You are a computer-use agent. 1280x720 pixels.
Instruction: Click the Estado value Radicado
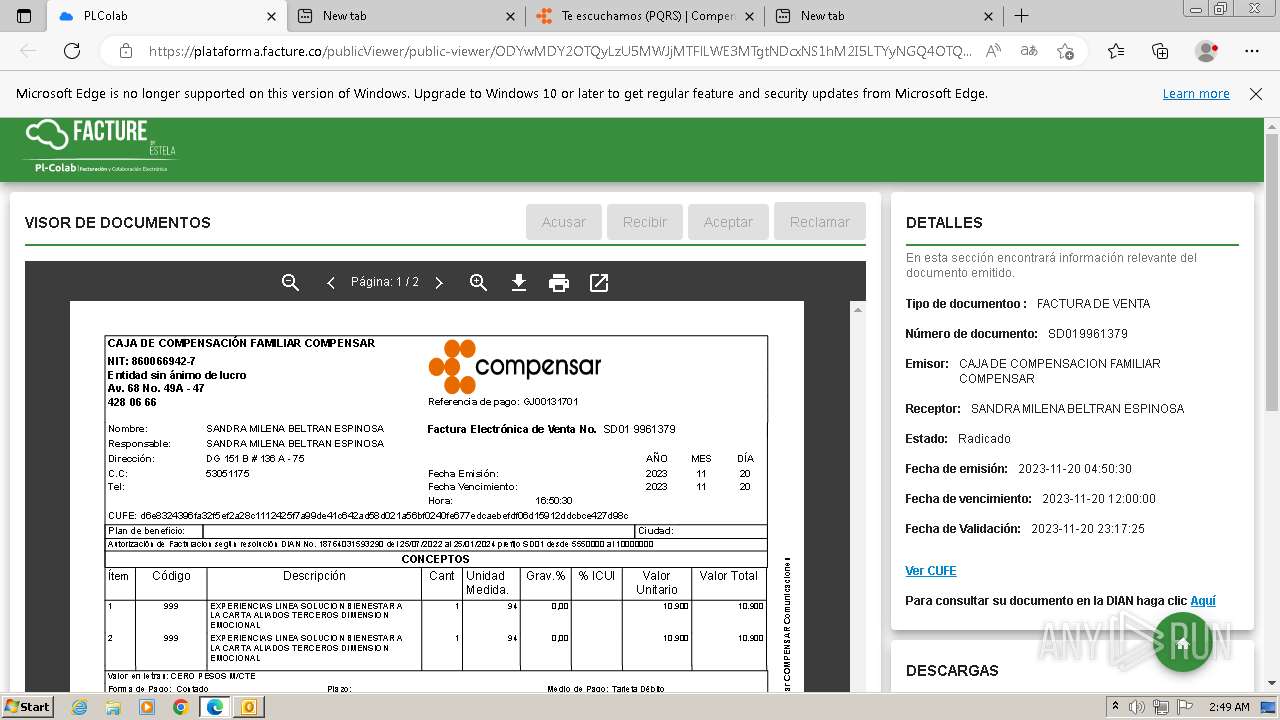(x=984, y=439)
